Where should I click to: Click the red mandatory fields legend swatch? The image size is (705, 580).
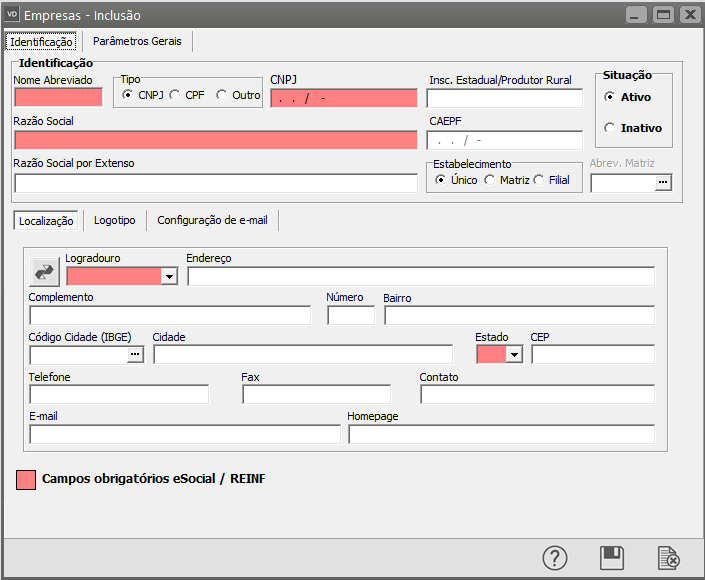tap(27, 479)
